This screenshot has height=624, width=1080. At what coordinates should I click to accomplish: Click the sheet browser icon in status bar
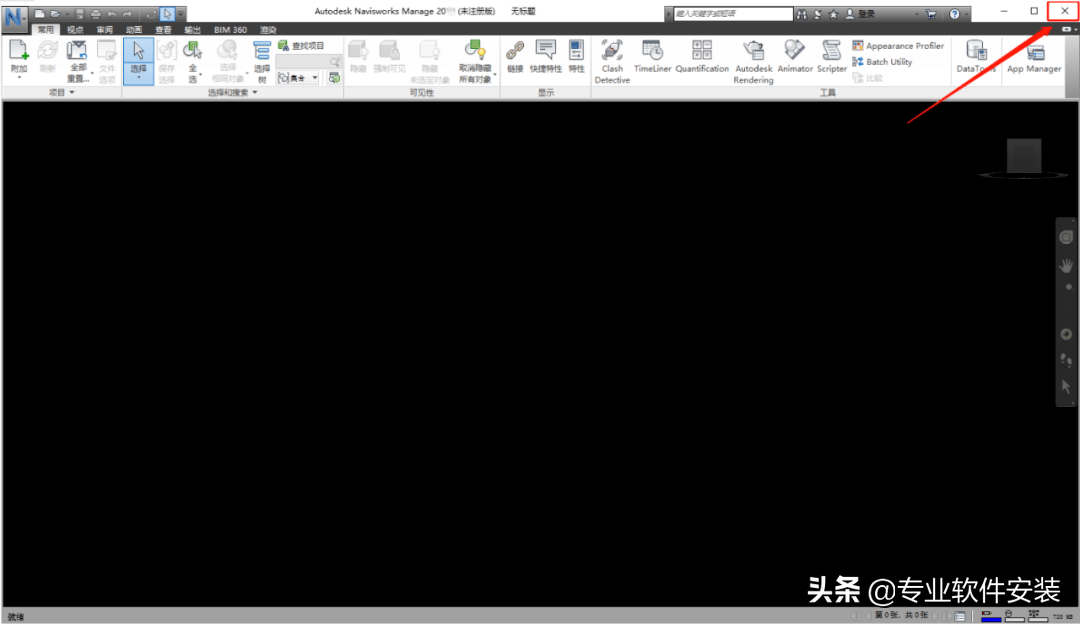[959, 616]
